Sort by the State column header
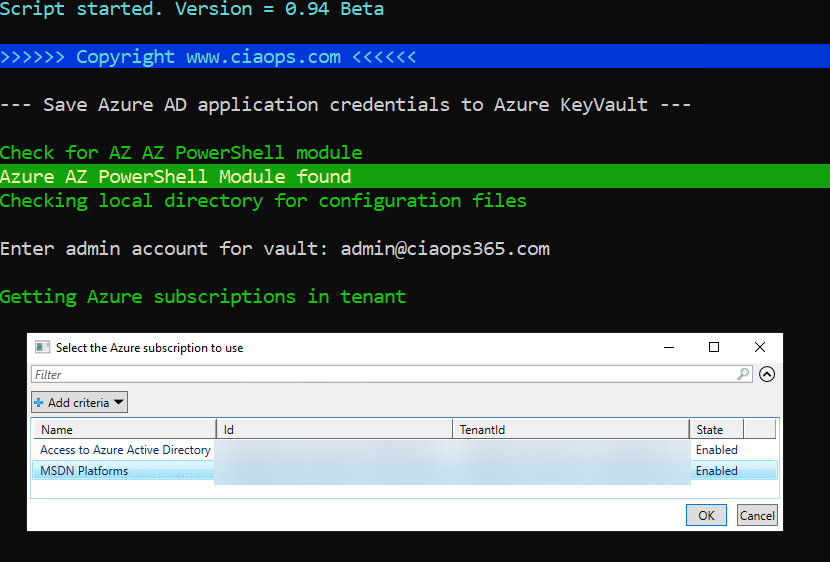 [716, 429]
